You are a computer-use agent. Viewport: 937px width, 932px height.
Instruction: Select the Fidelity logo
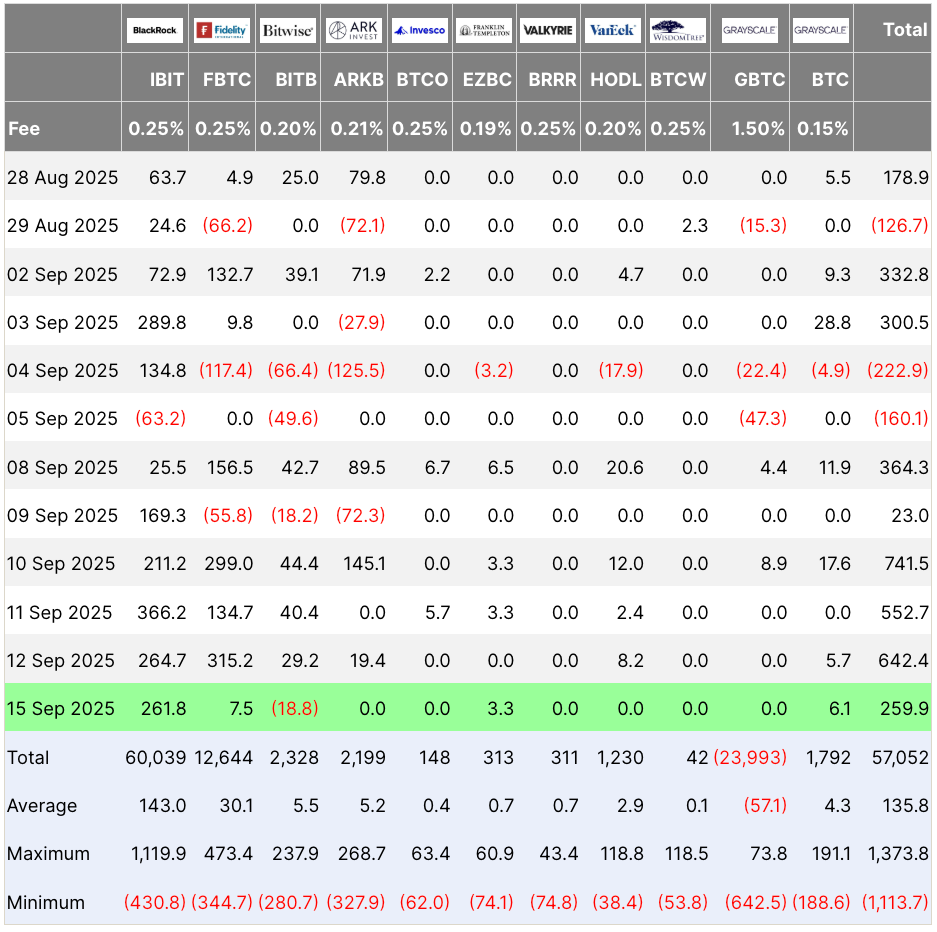222,29
